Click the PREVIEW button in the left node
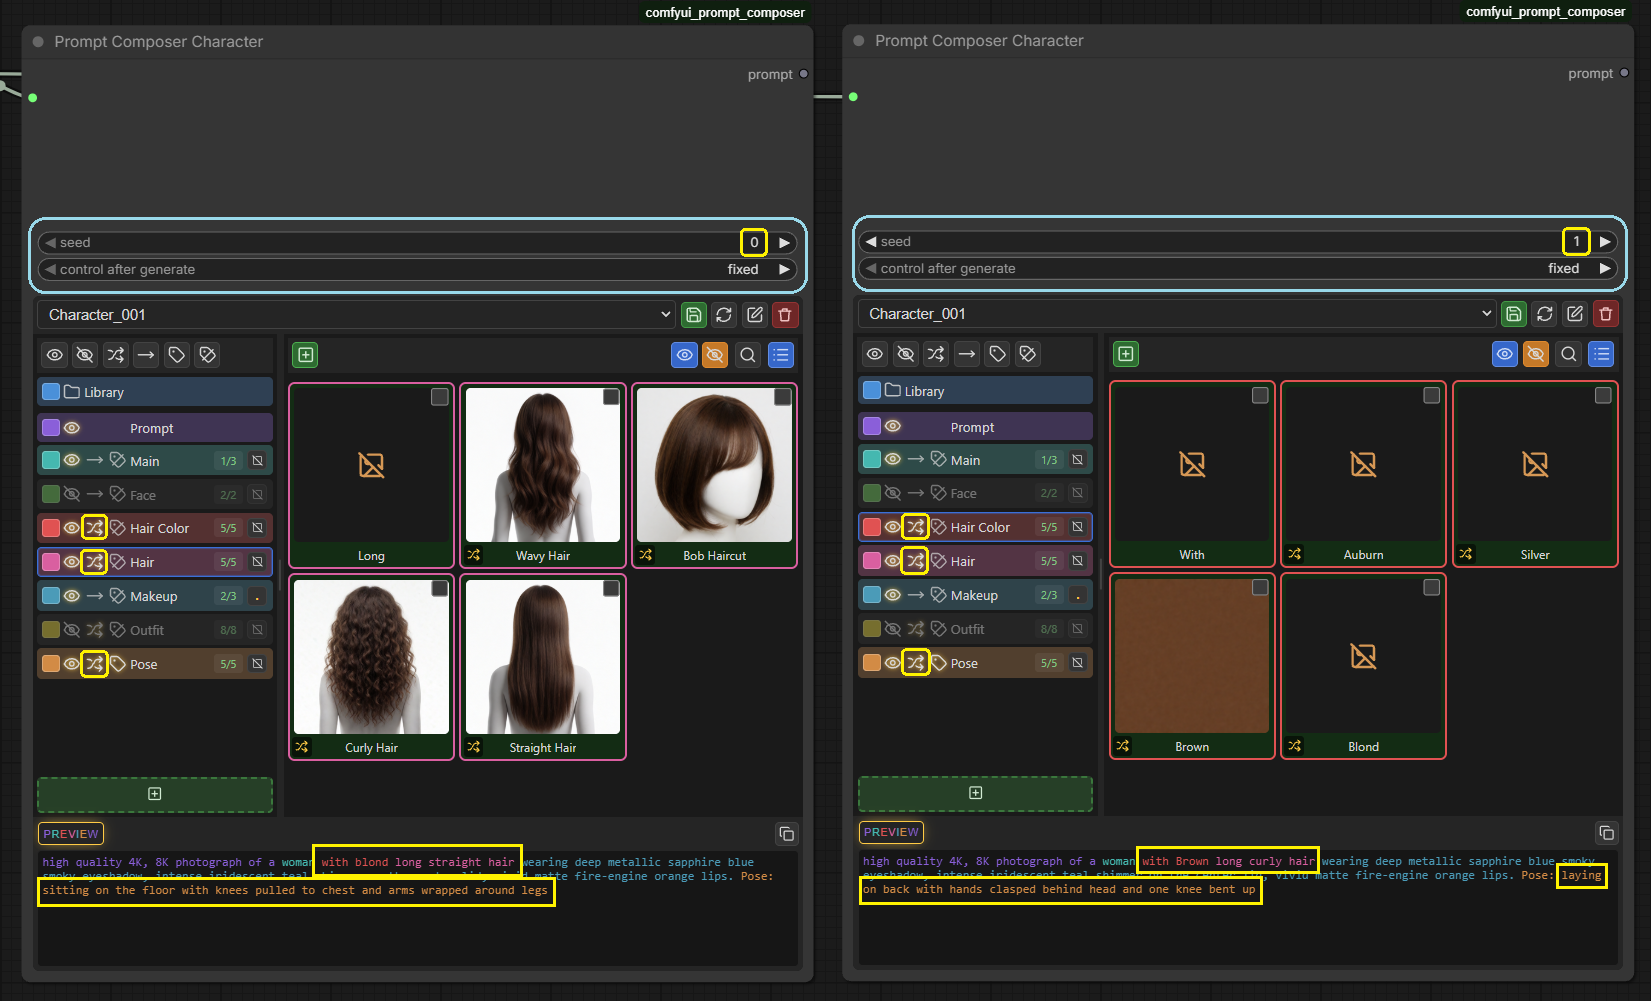The image size is (1651, 1001). point(71,834)
